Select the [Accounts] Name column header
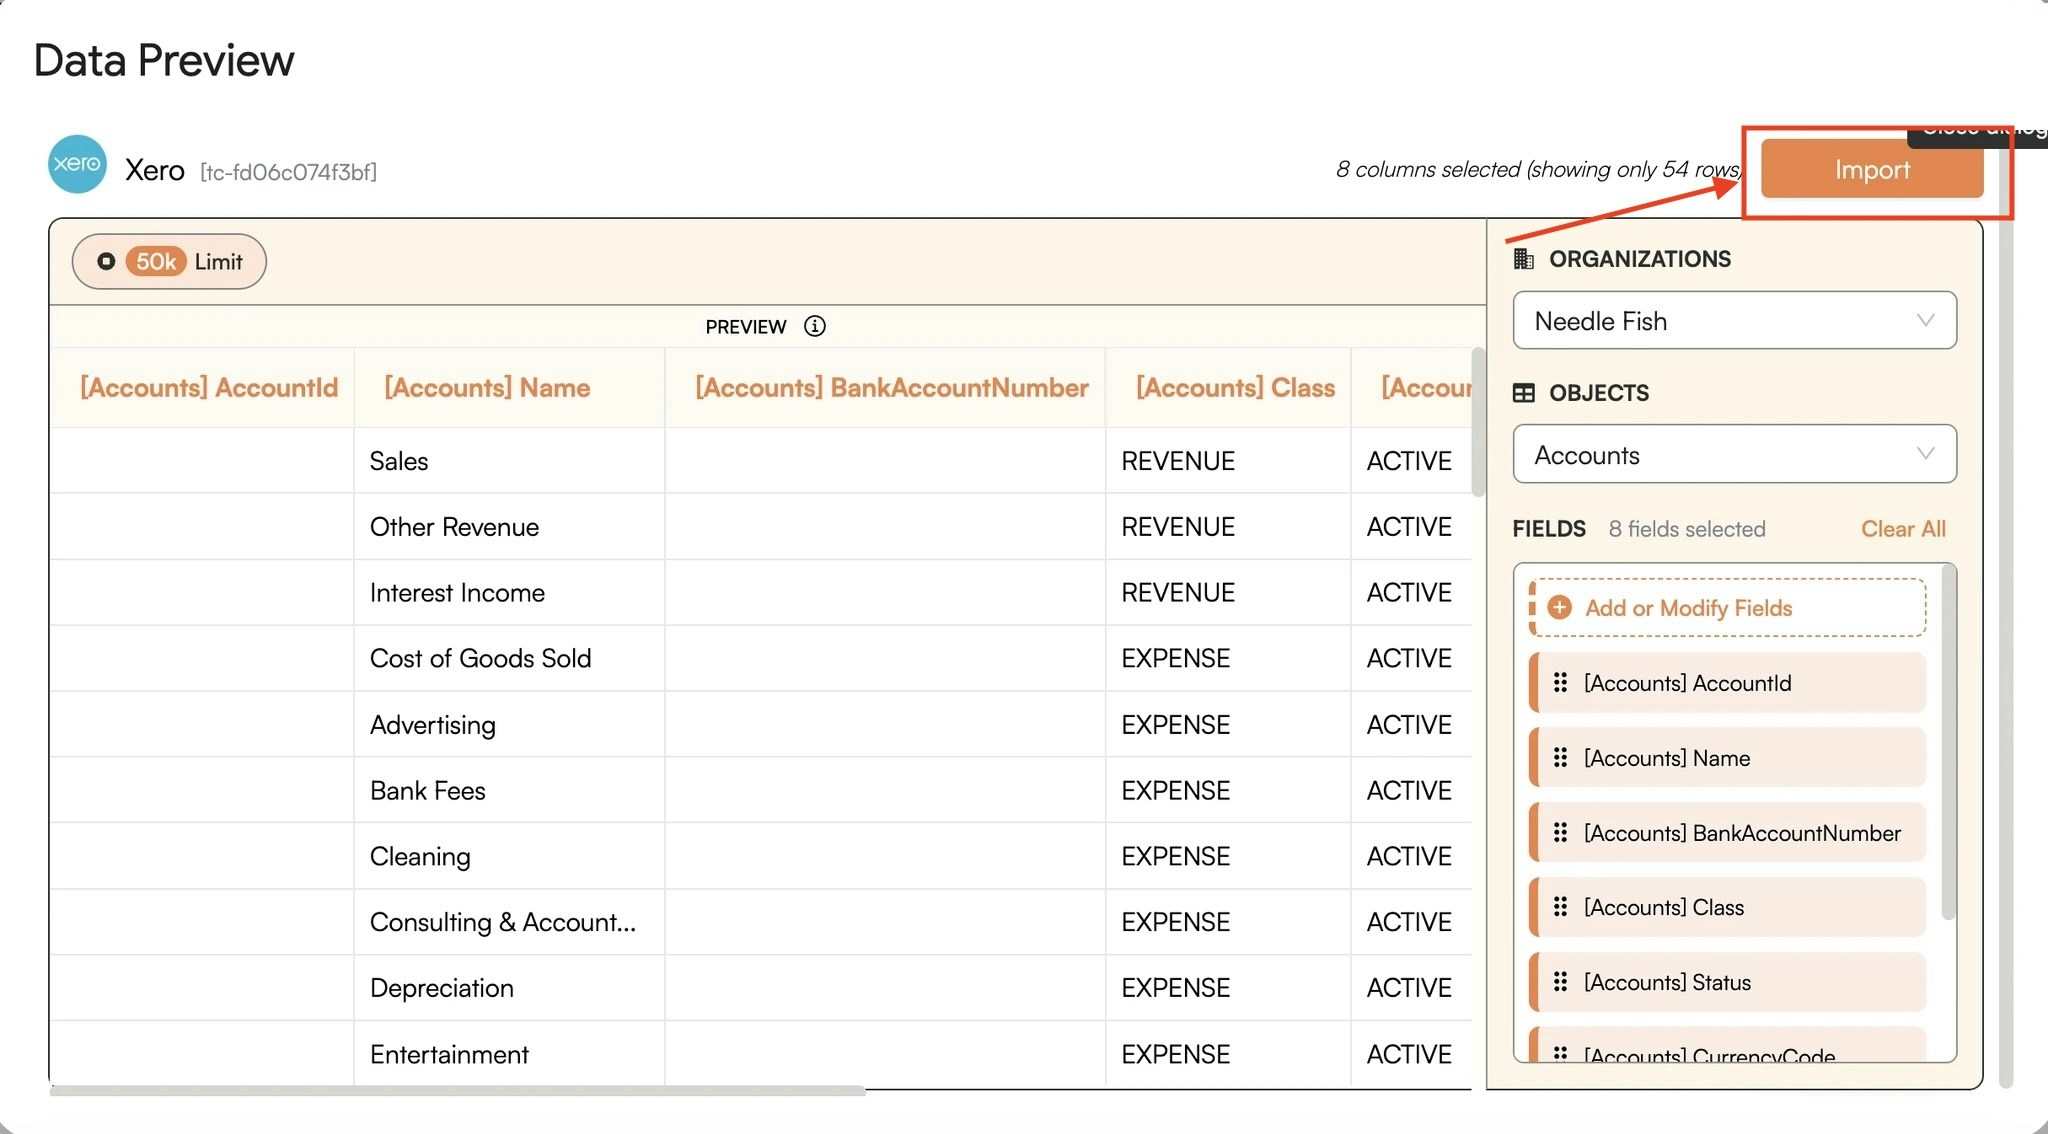Viewport: 2048px width, 1134px height. click(x=487, y=388)
